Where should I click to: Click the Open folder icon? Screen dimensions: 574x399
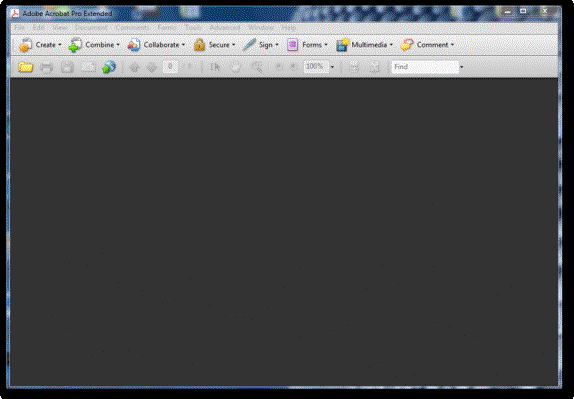(26, 67)
